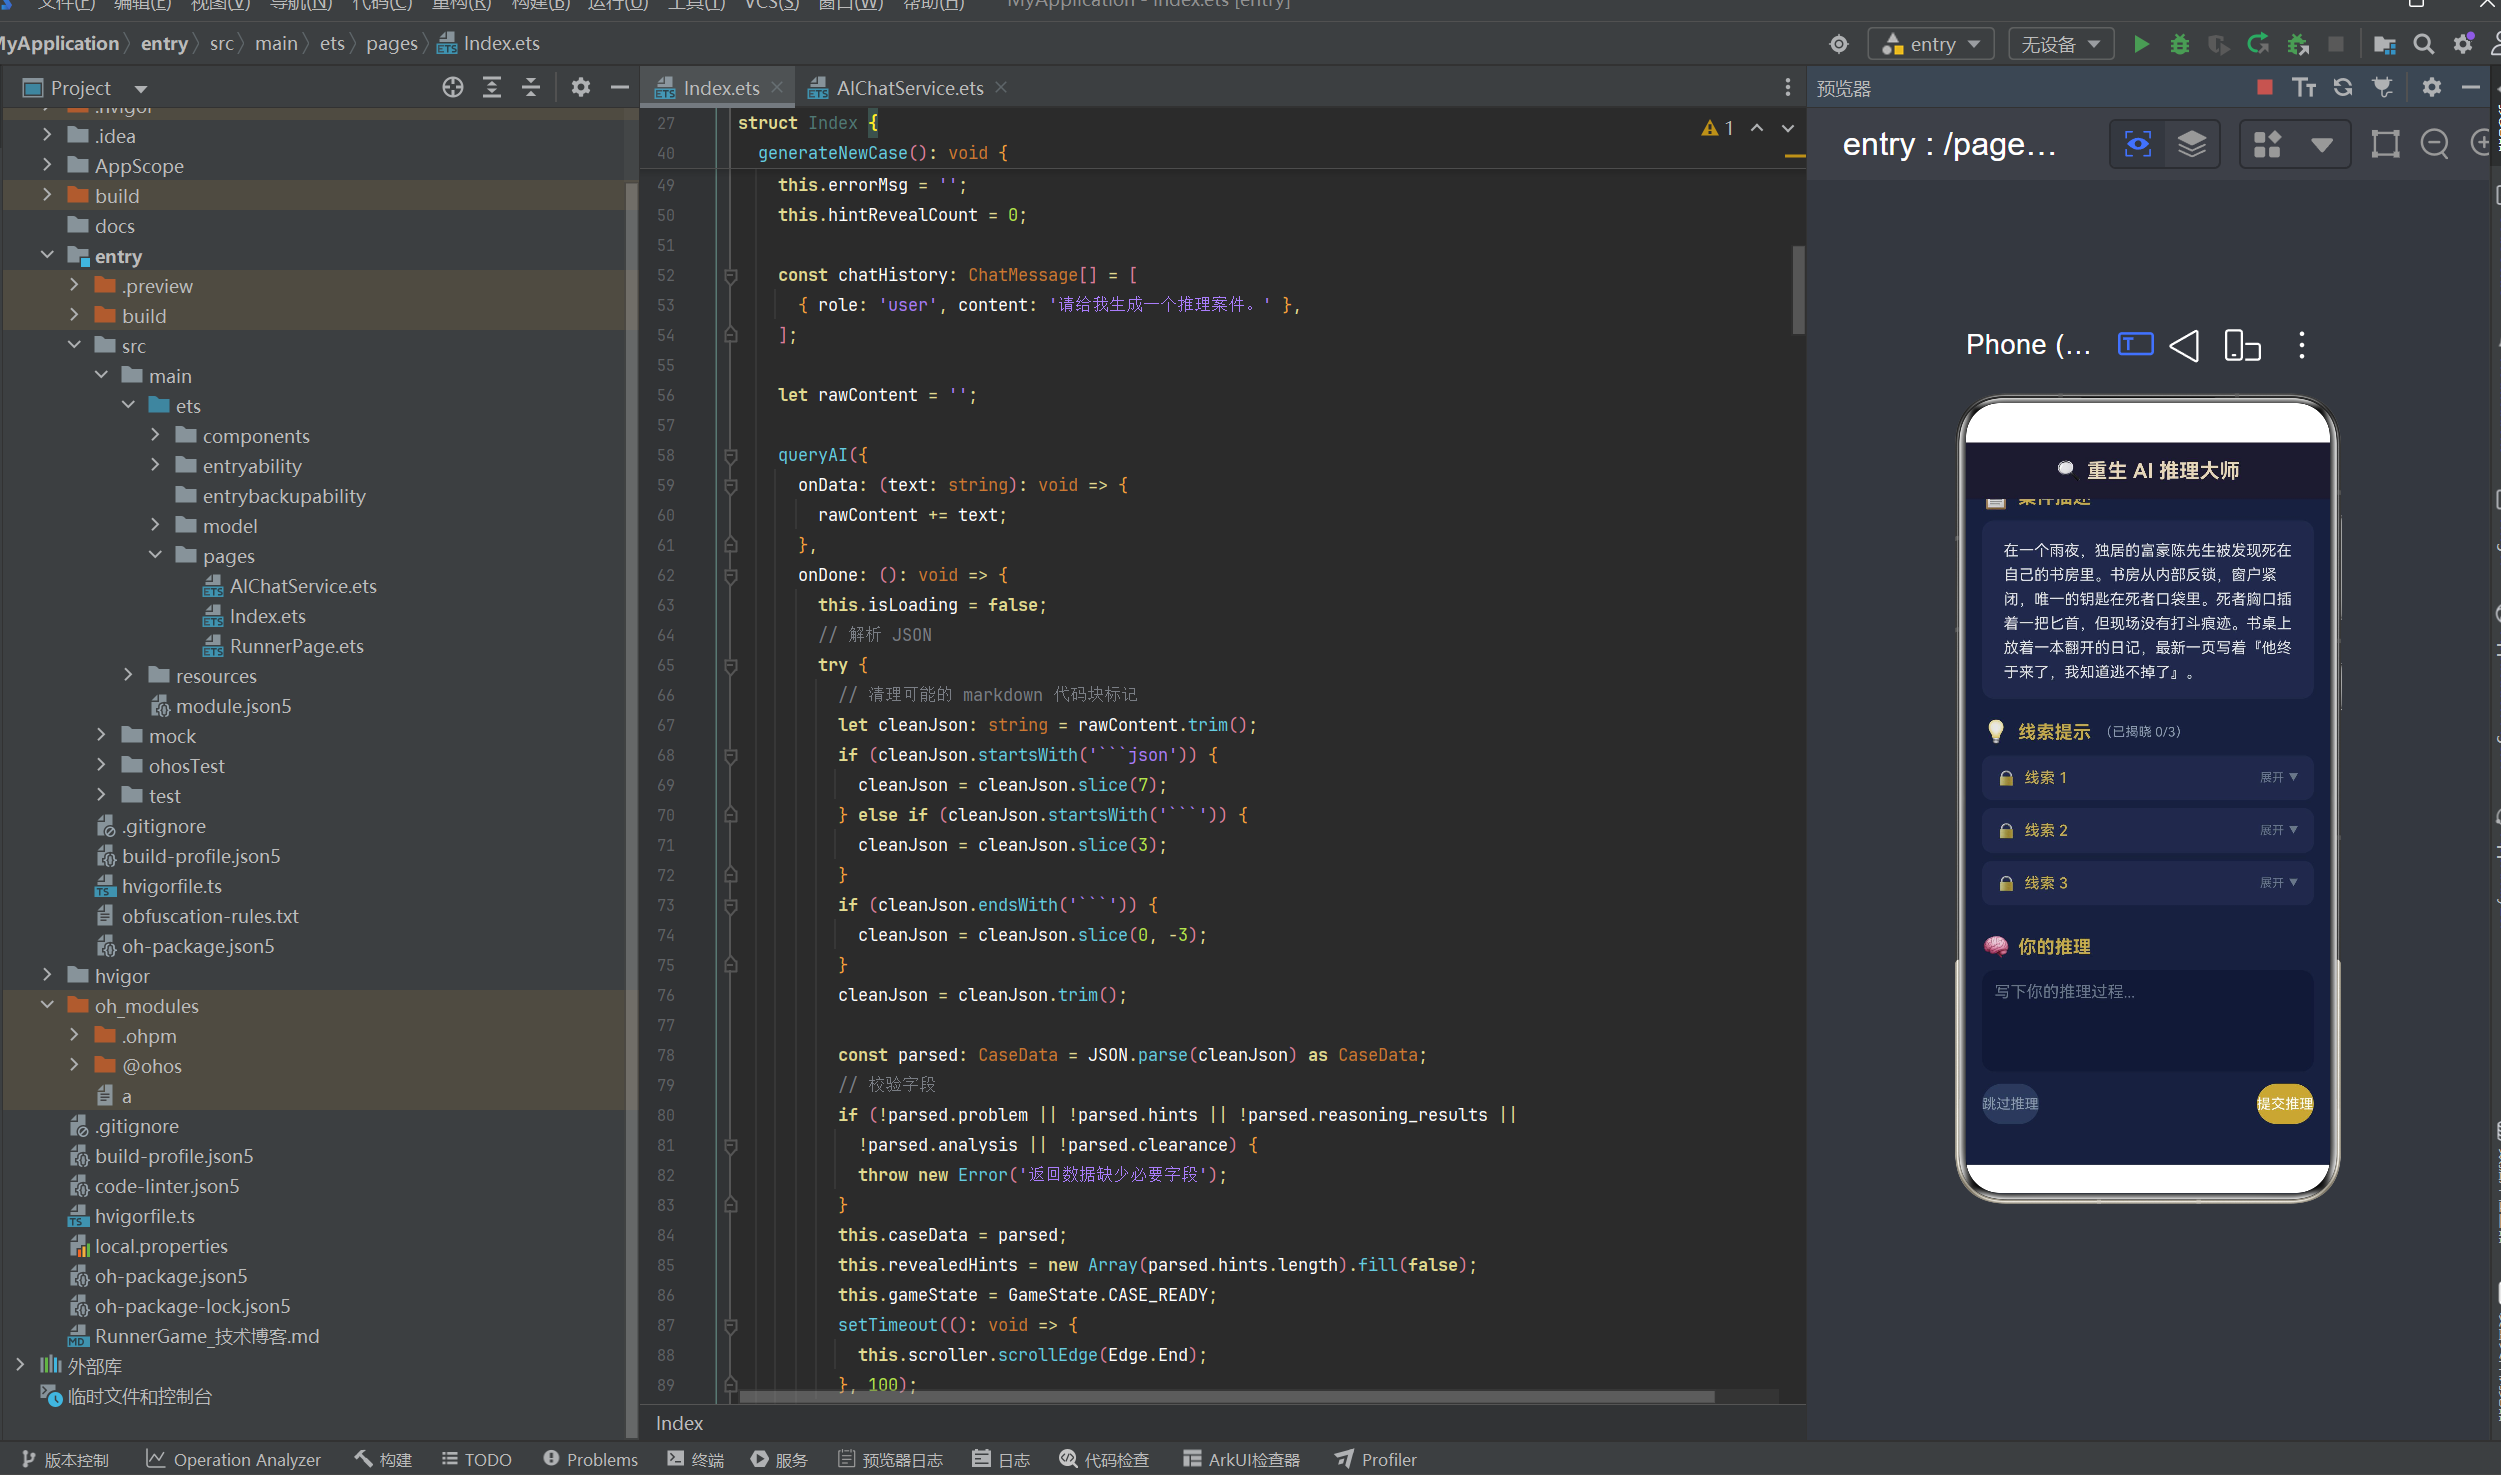Screen dimensions: 2501x1475
Task: Click 提交推理 button in the phone preview
Action: click(2285, 1104)
